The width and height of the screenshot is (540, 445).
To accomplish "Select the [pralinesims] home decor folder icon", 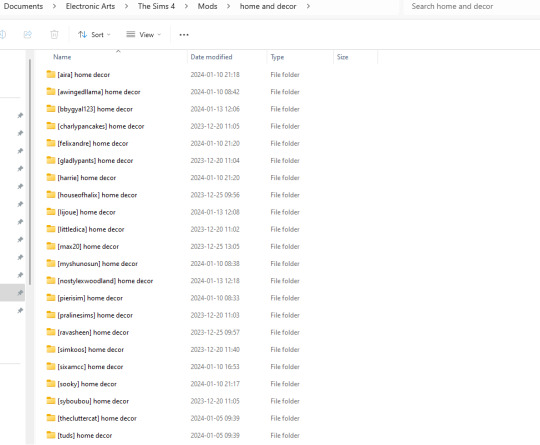I will (51, 315).
